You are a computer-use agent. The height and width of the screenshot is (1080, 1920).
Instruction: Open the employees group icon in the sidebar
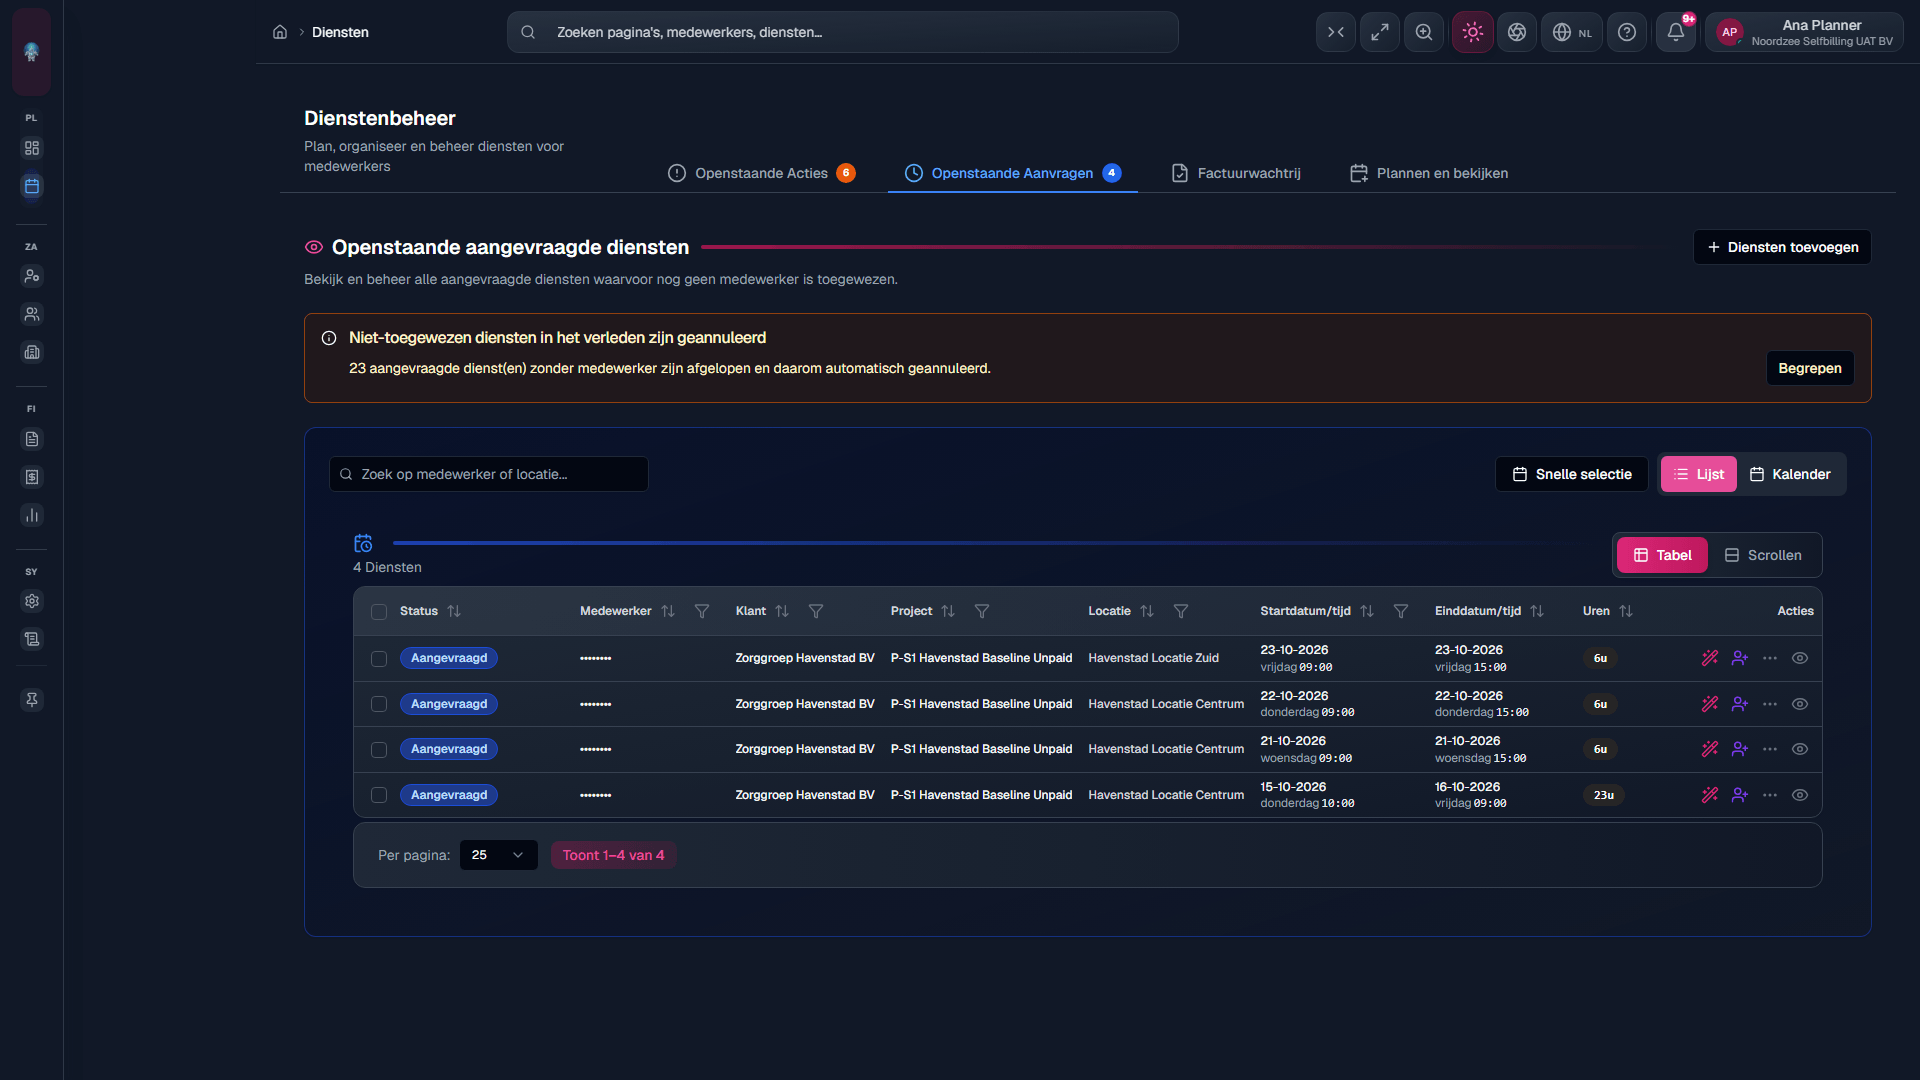32,314
